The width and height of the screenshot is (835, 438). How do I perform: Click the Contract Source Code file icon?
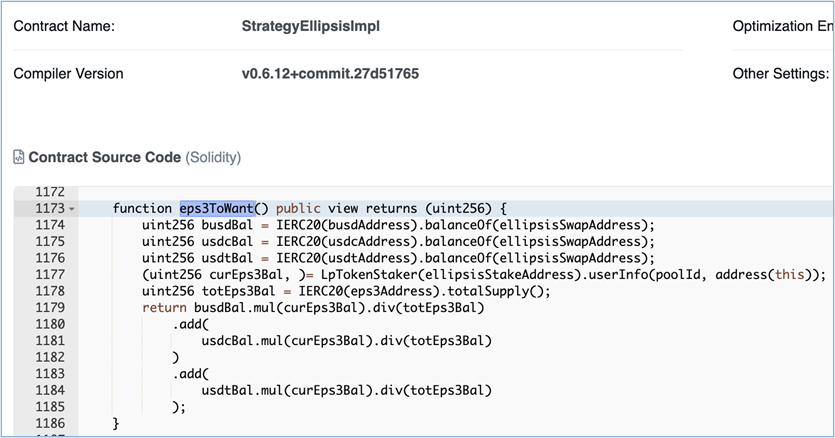click(x=18, y=158)
